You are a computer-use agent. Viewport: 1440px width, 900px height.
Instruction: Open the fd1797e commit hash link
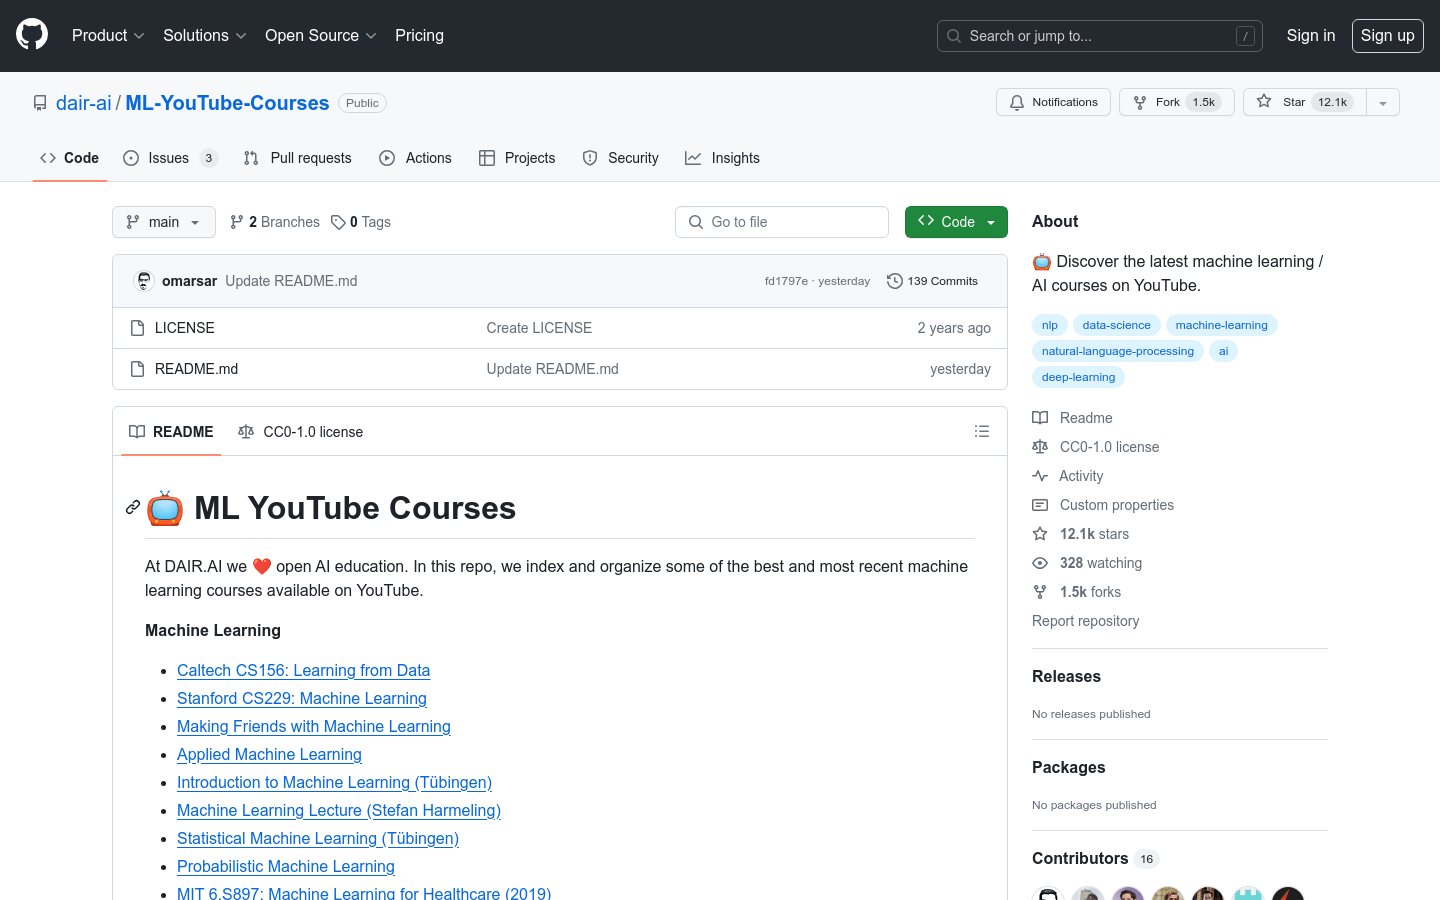[x=786, y=281]
